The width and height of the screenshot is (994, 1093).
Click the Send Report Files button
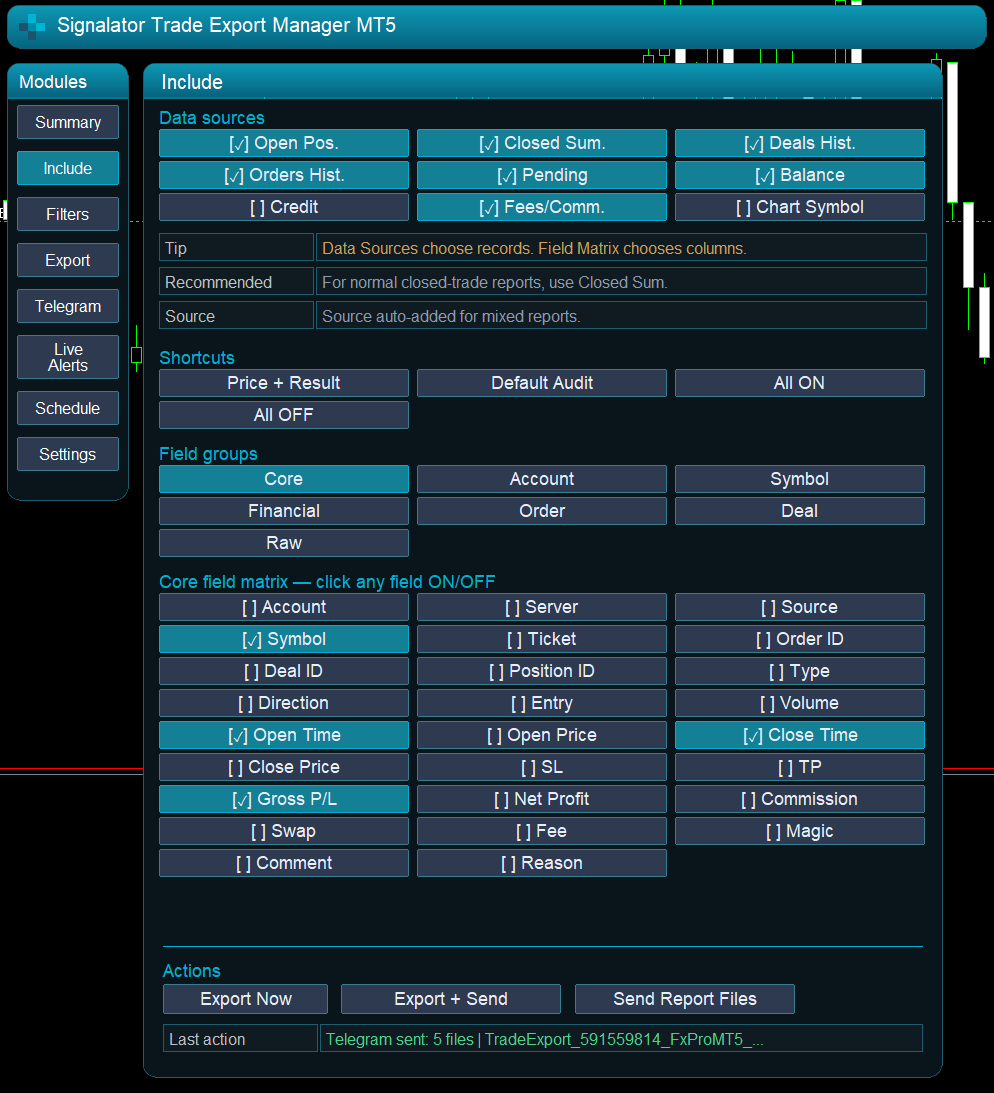click(685, 999)
